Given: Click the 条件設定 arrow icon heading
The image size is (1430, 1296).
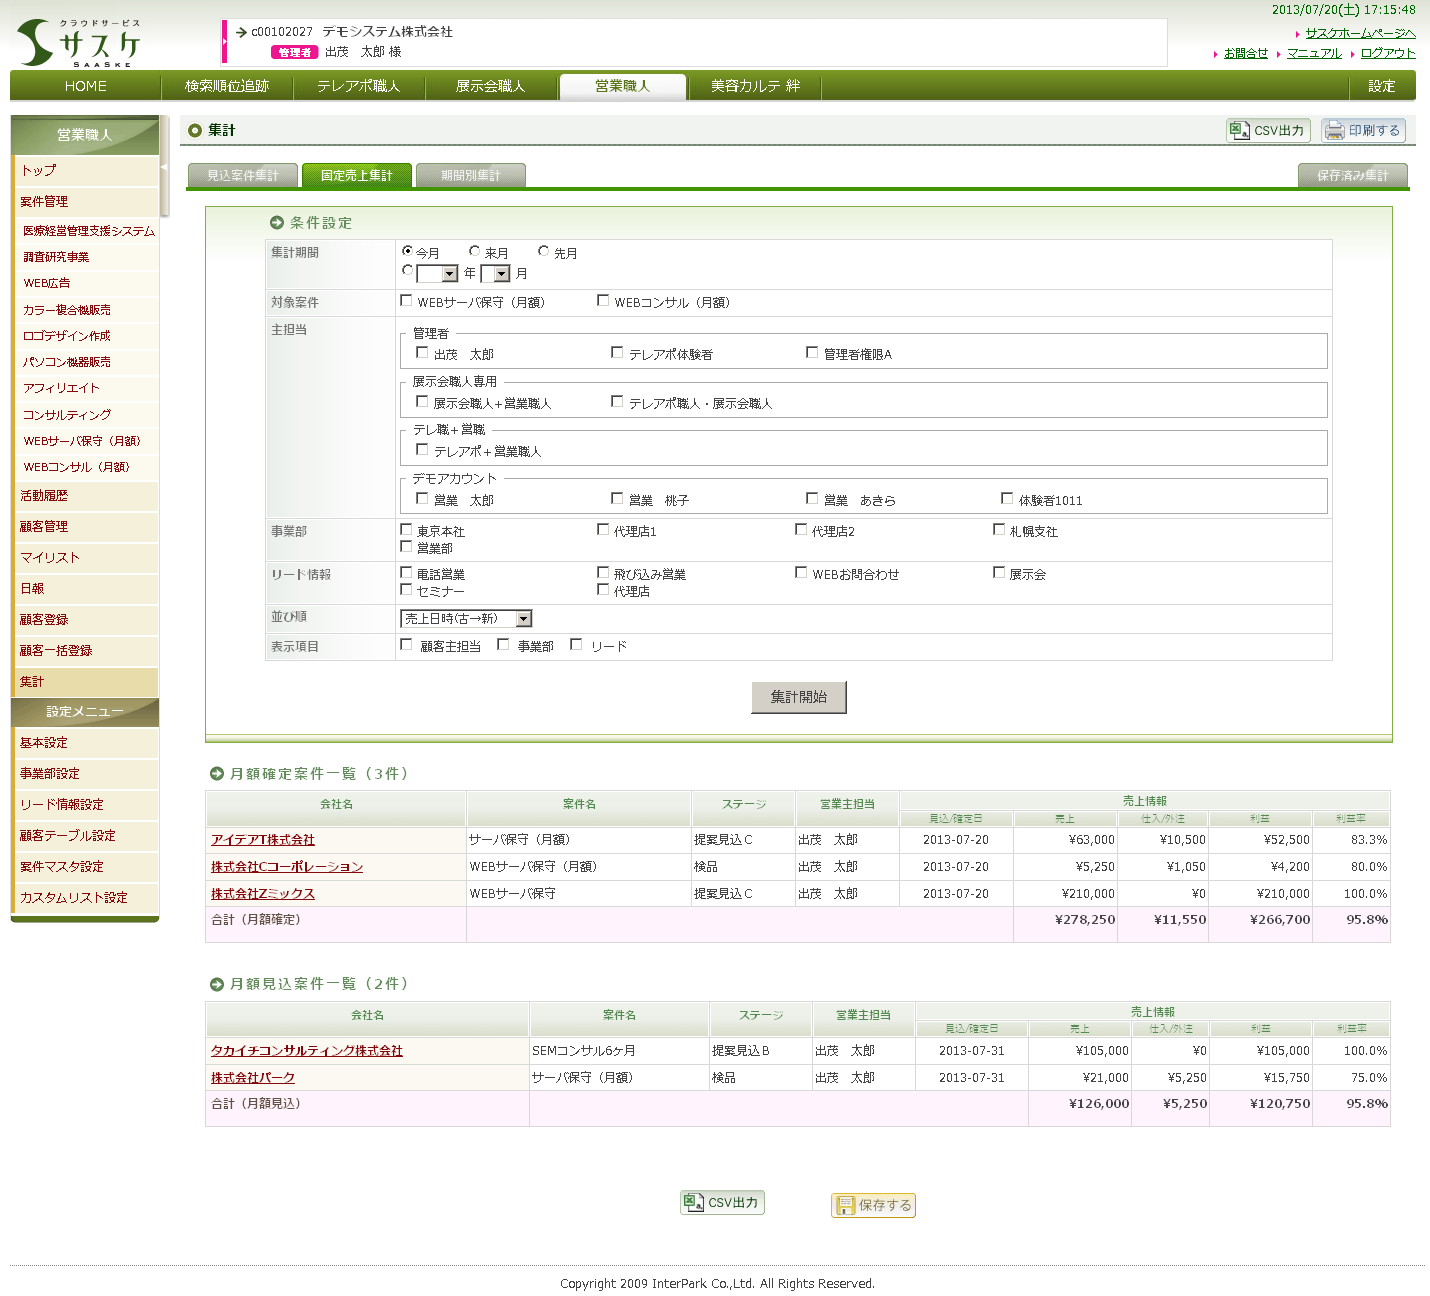Looking at the screenshot, I should [277, 223].
